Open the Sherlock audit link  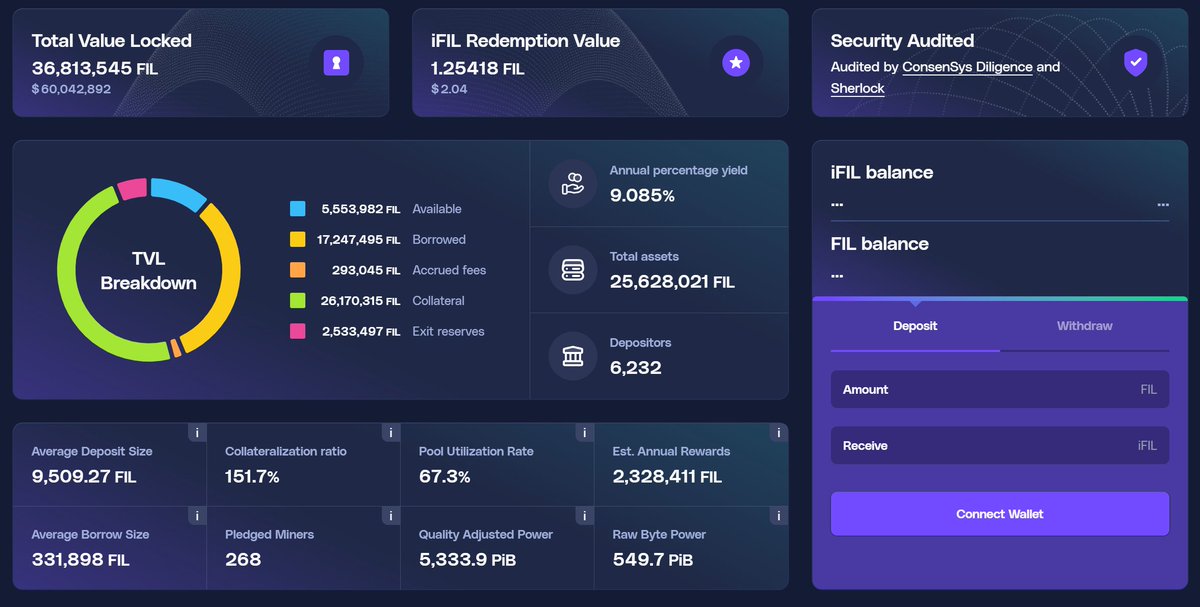pos(855,88)
